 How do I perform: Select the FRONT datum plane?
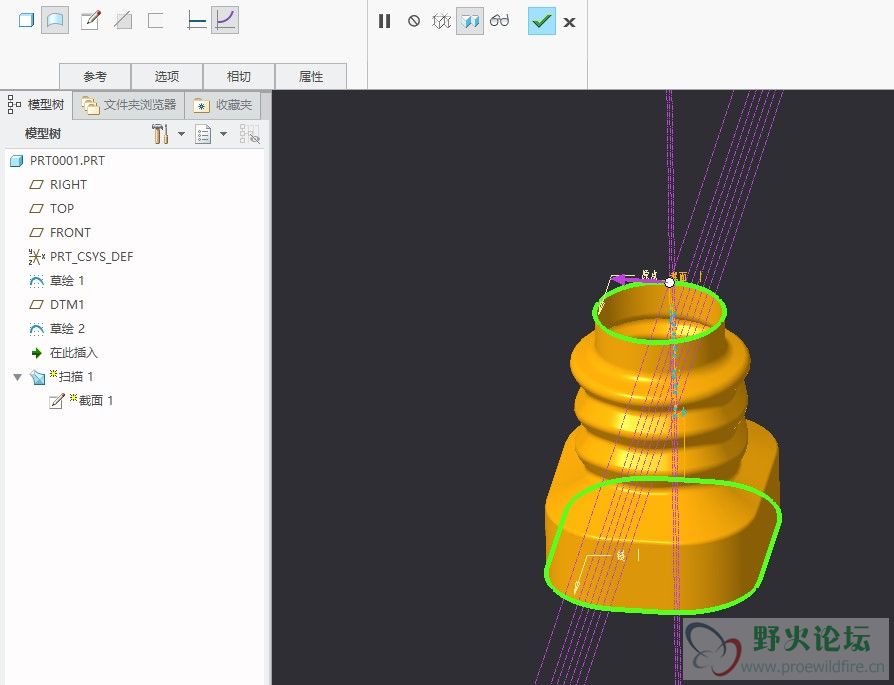70,233
